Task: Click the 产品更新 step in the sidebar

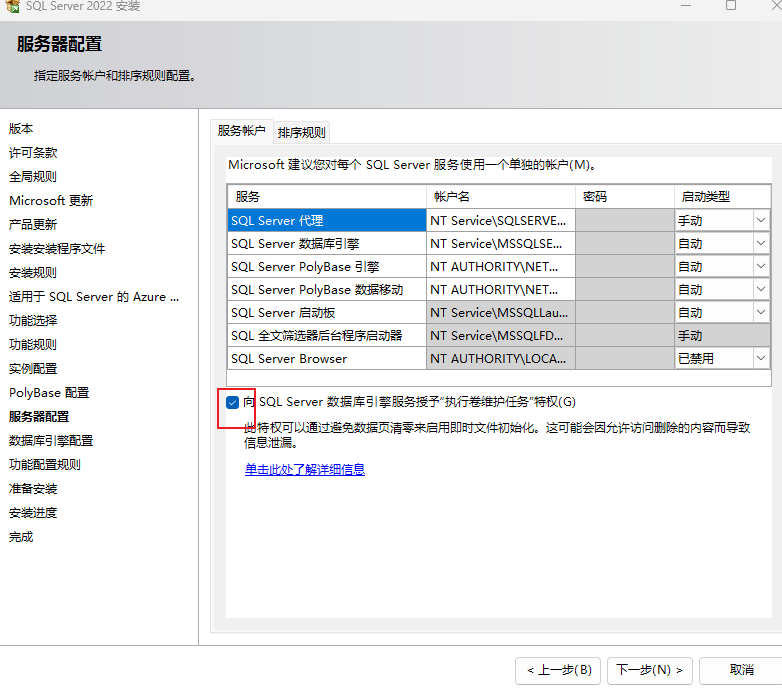Action: click(33, 224)
